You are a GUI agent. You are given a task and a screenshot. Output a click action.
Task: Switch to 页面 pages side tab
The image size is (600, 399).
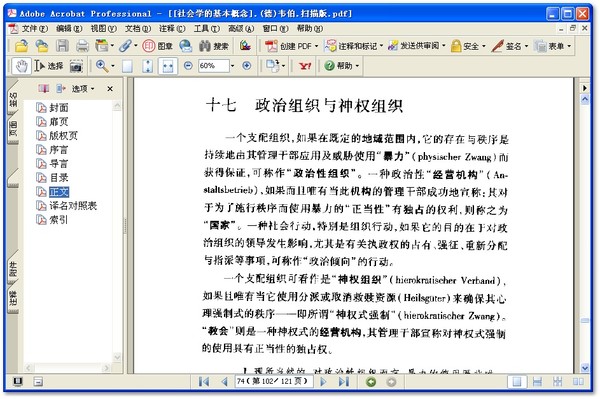coord(13,129)
